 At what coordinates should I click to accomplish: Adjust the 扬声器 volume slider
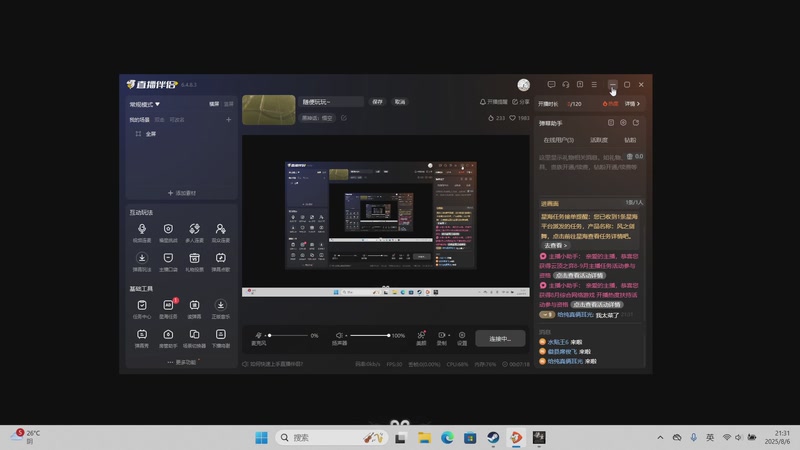coord(369,335)
